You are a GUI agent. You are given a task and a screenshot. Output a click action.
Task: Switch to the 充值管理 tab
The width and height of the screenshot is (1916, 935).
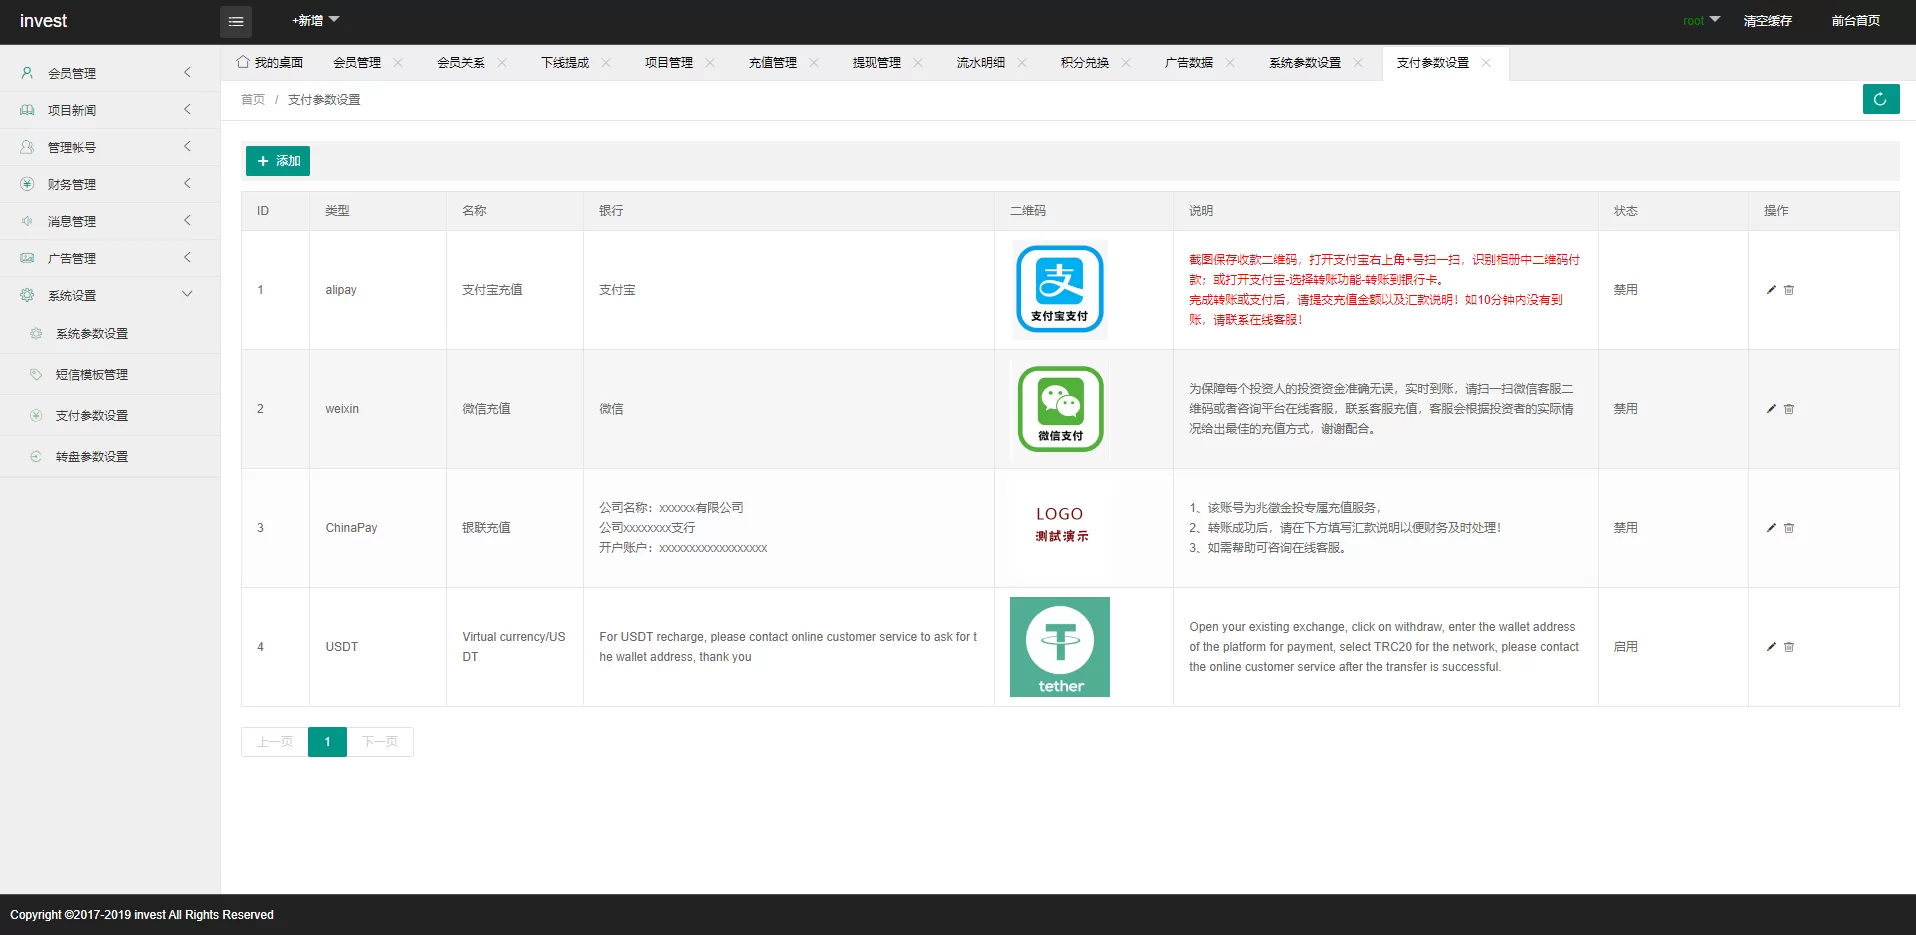click(774, 62)
